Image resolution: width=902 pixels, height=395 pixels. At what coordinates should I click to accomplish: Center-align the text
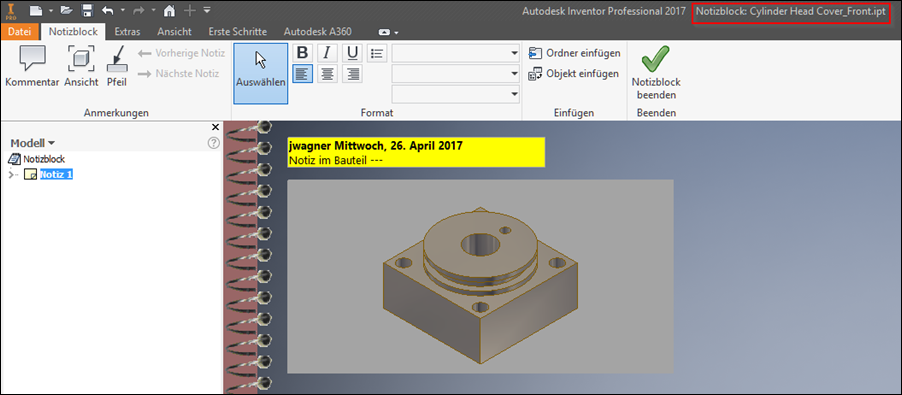(x=327, y=74)
